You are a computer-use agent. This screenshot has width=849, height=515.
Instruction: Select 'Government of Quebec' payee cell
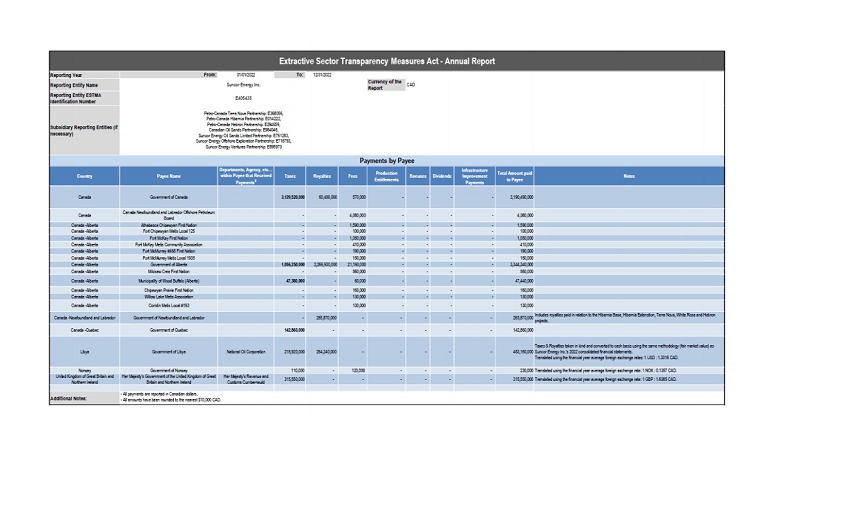[x=169, y=330]
